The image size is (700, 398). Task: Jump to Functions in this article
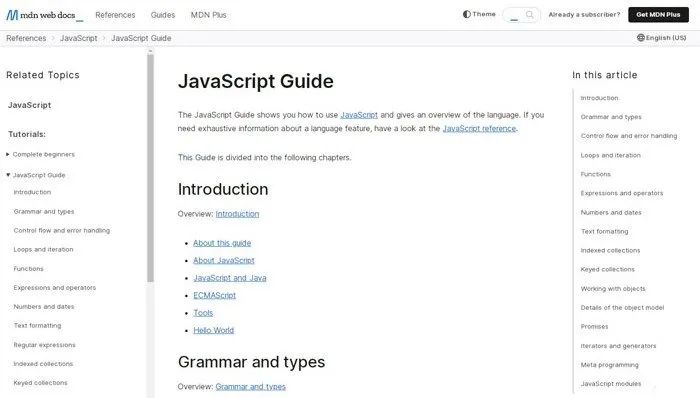[x=596, y=174]
